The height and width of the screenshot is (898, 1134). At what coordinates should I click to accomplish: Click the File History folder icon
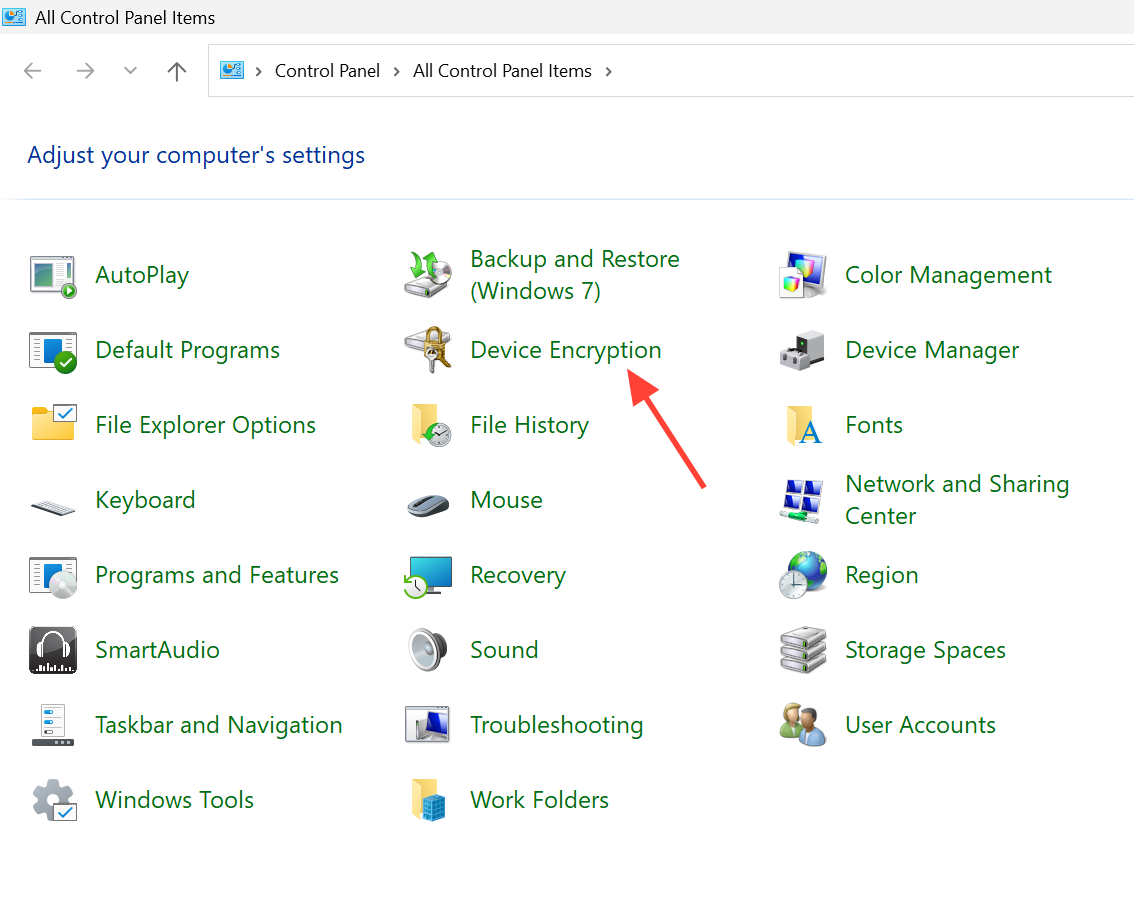tap(431, 425)
